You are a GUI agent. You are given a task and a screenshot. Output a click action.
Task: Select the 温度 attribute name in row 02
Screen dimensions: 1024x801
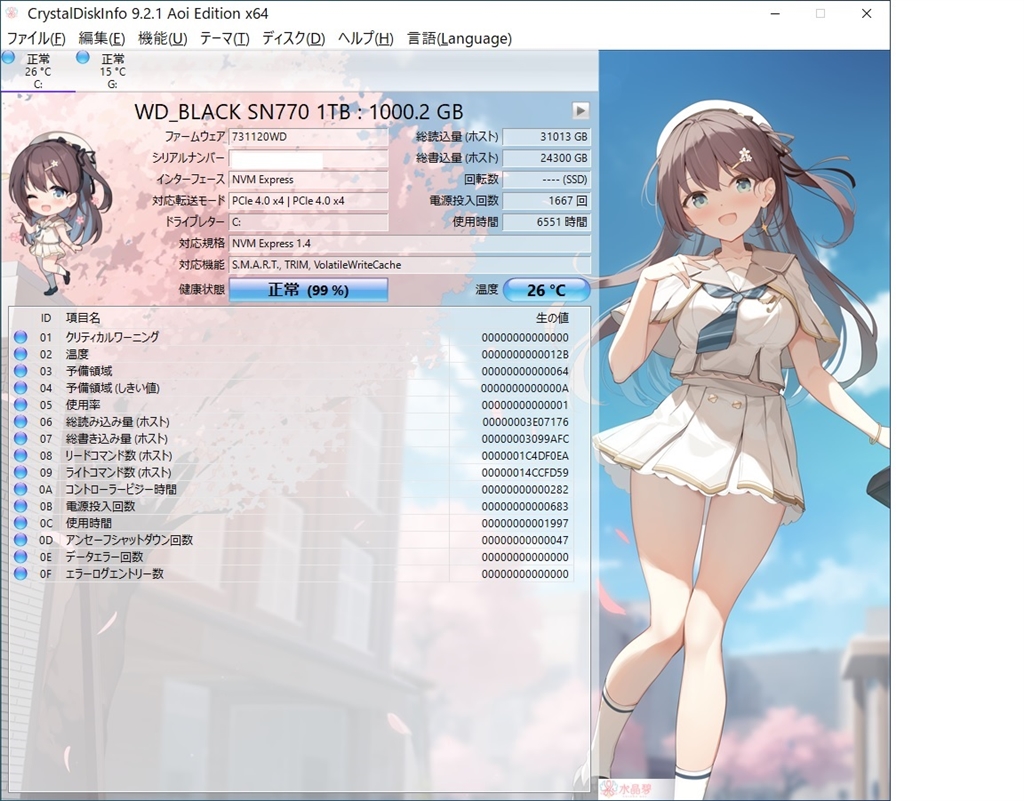click(x=77, y=354)
